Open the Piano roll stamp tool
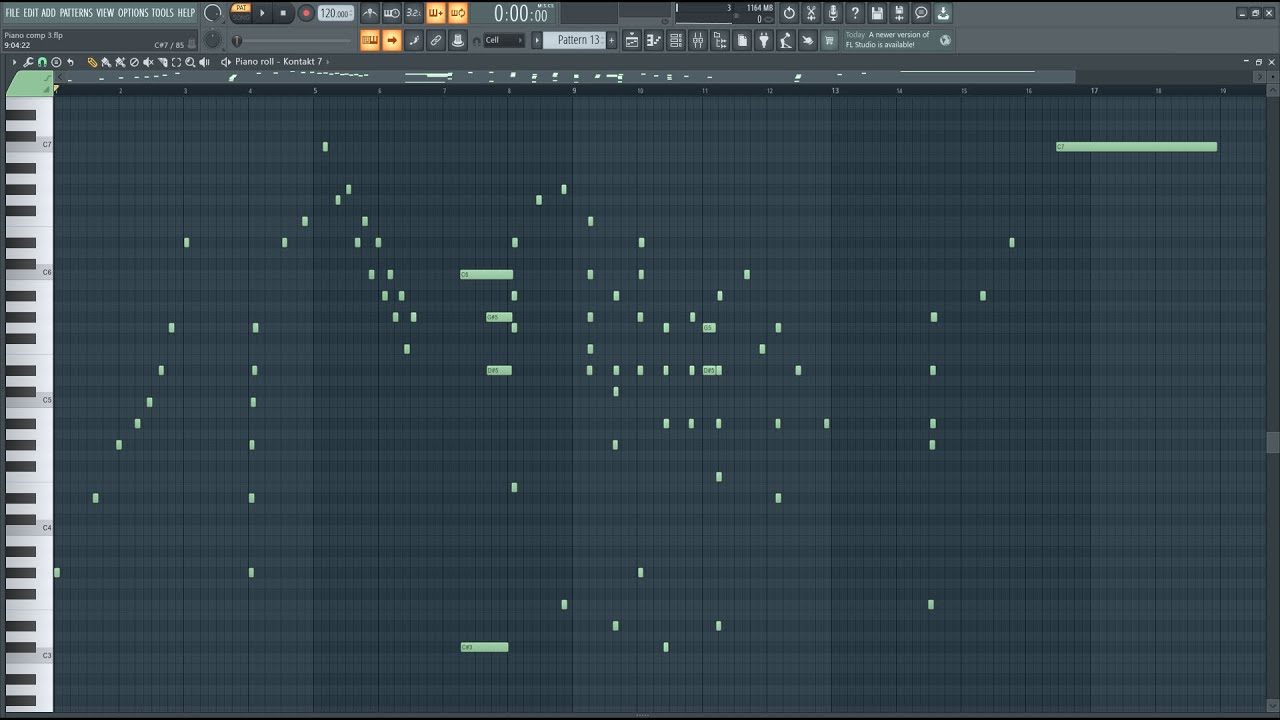The height and width of the screenshot is (720, 1280). [x=56, y=62]
